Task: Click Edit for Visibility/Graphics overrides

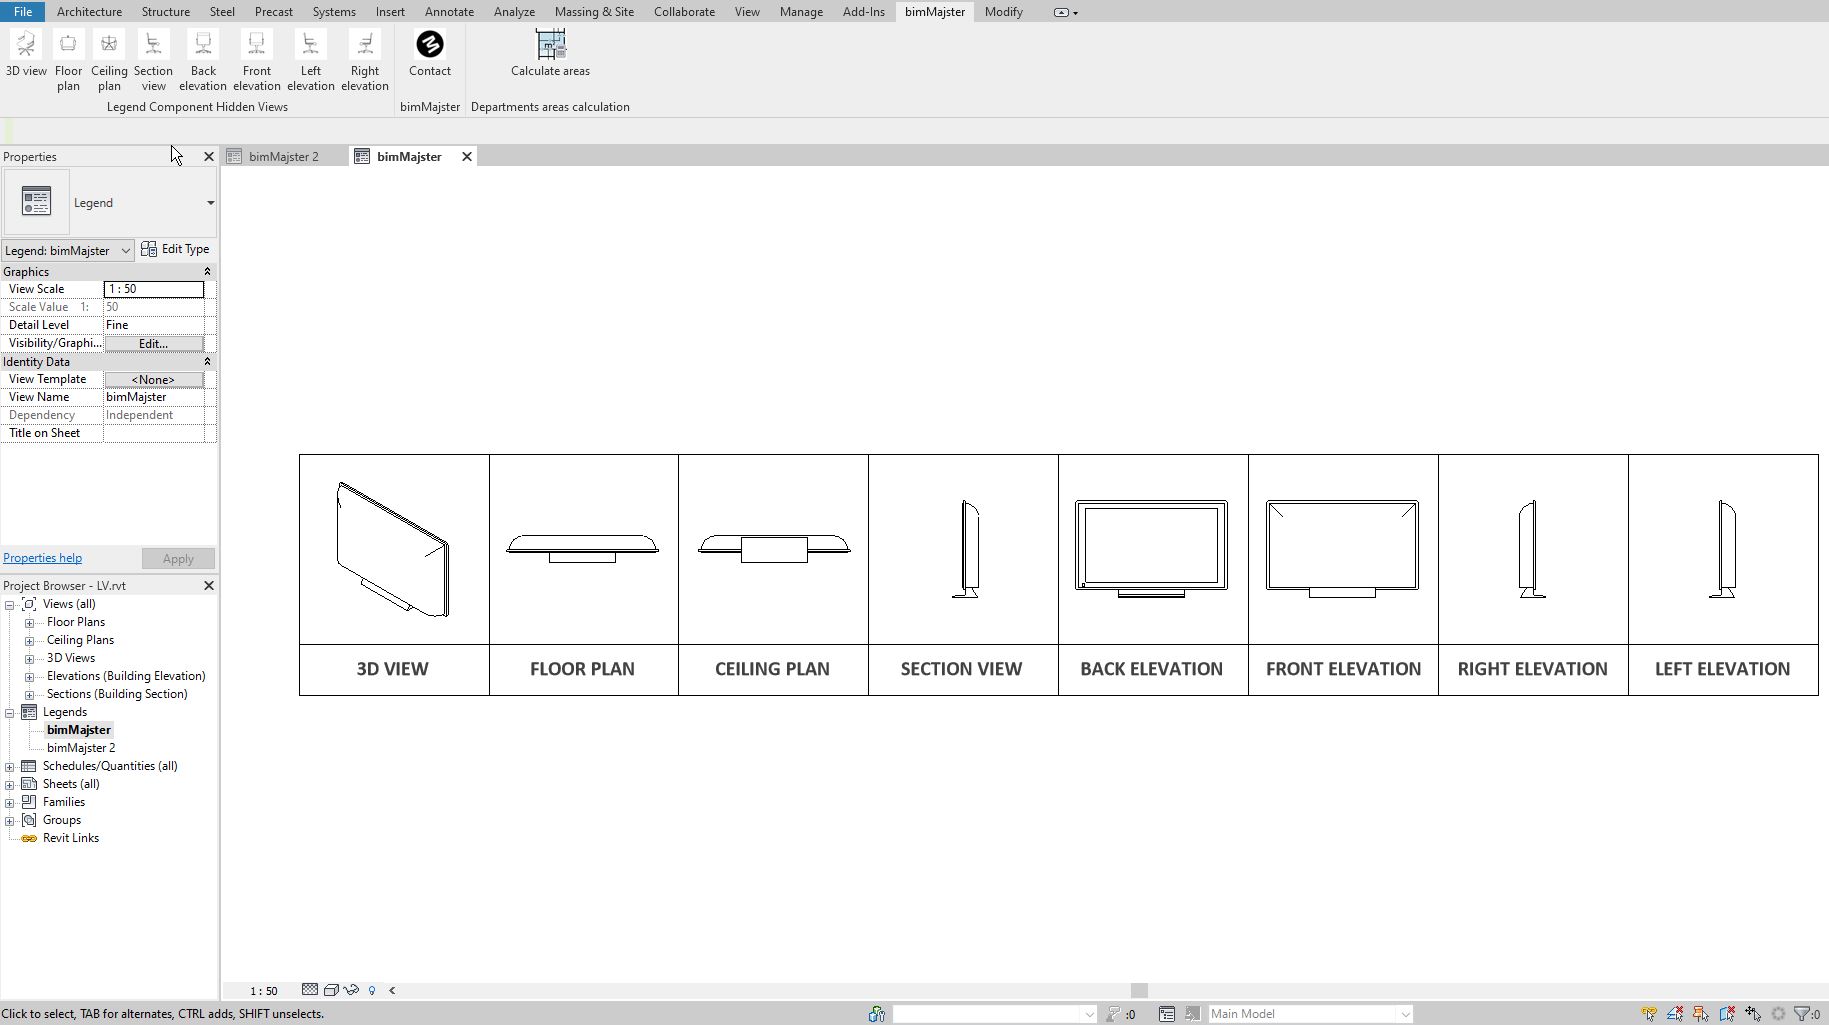Action: point(153,343)
